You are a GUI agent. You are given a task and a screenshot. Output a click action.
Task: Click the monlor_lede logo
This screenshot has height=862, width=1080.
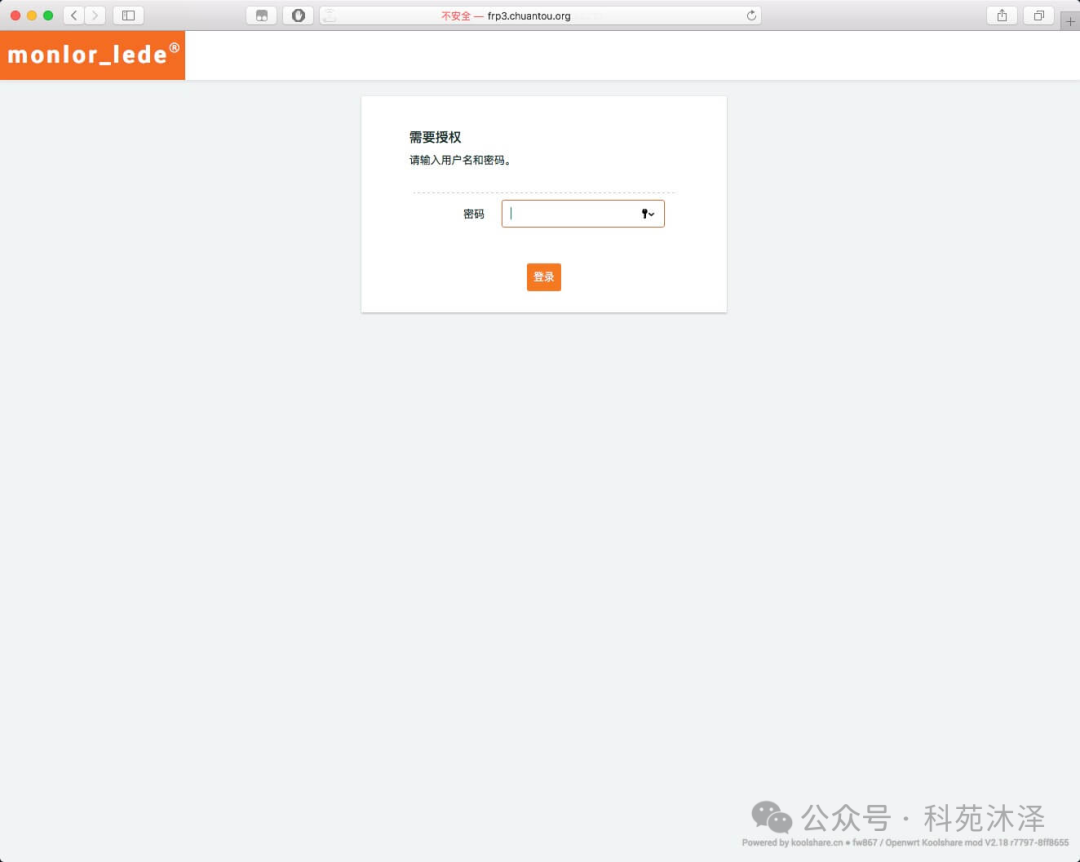point(93,55)
